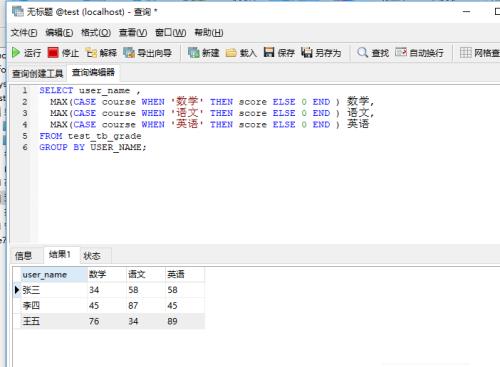Click the 语文 column header
The height and width of the screenshot is (367, 500).
pos(146,275)
